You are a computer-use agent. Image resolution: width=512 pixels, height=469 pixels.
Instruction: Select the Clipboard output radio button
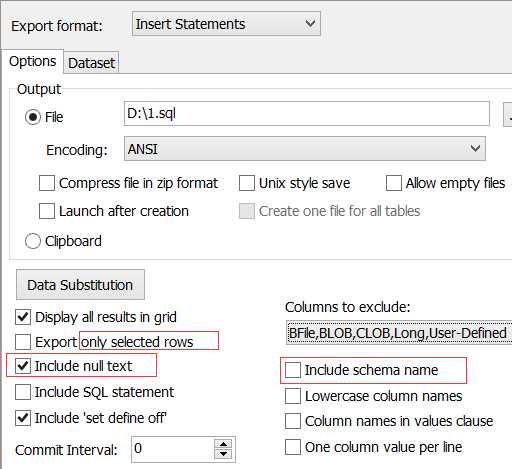tap(33, 241)
